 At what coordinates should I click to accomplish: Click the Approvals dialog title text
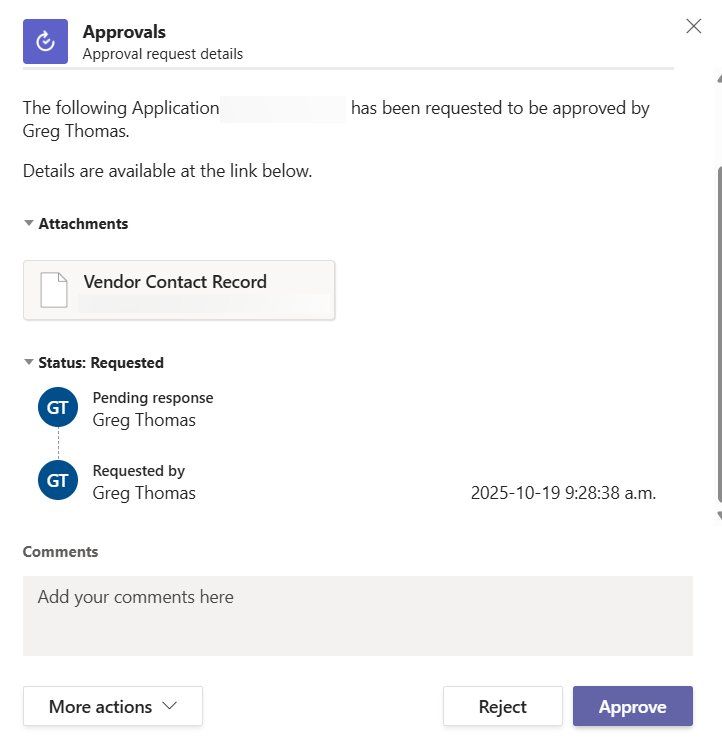coord(124,32)
